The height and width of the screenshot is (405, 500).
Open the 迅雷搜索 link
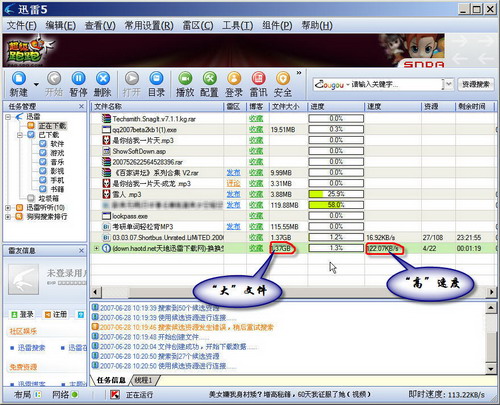click(31, 348)
